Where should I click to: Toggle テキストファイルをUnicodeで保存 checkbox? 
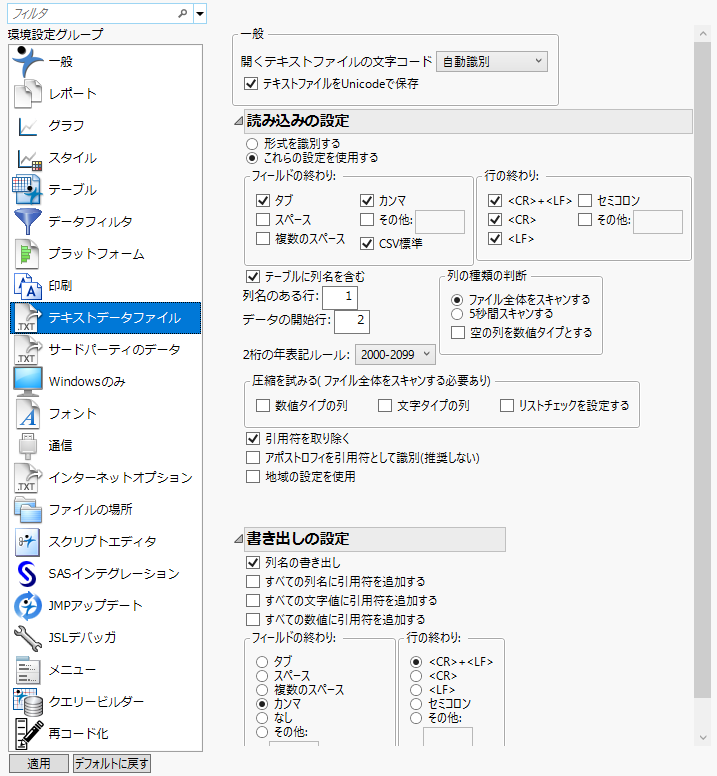coord(251,84)
